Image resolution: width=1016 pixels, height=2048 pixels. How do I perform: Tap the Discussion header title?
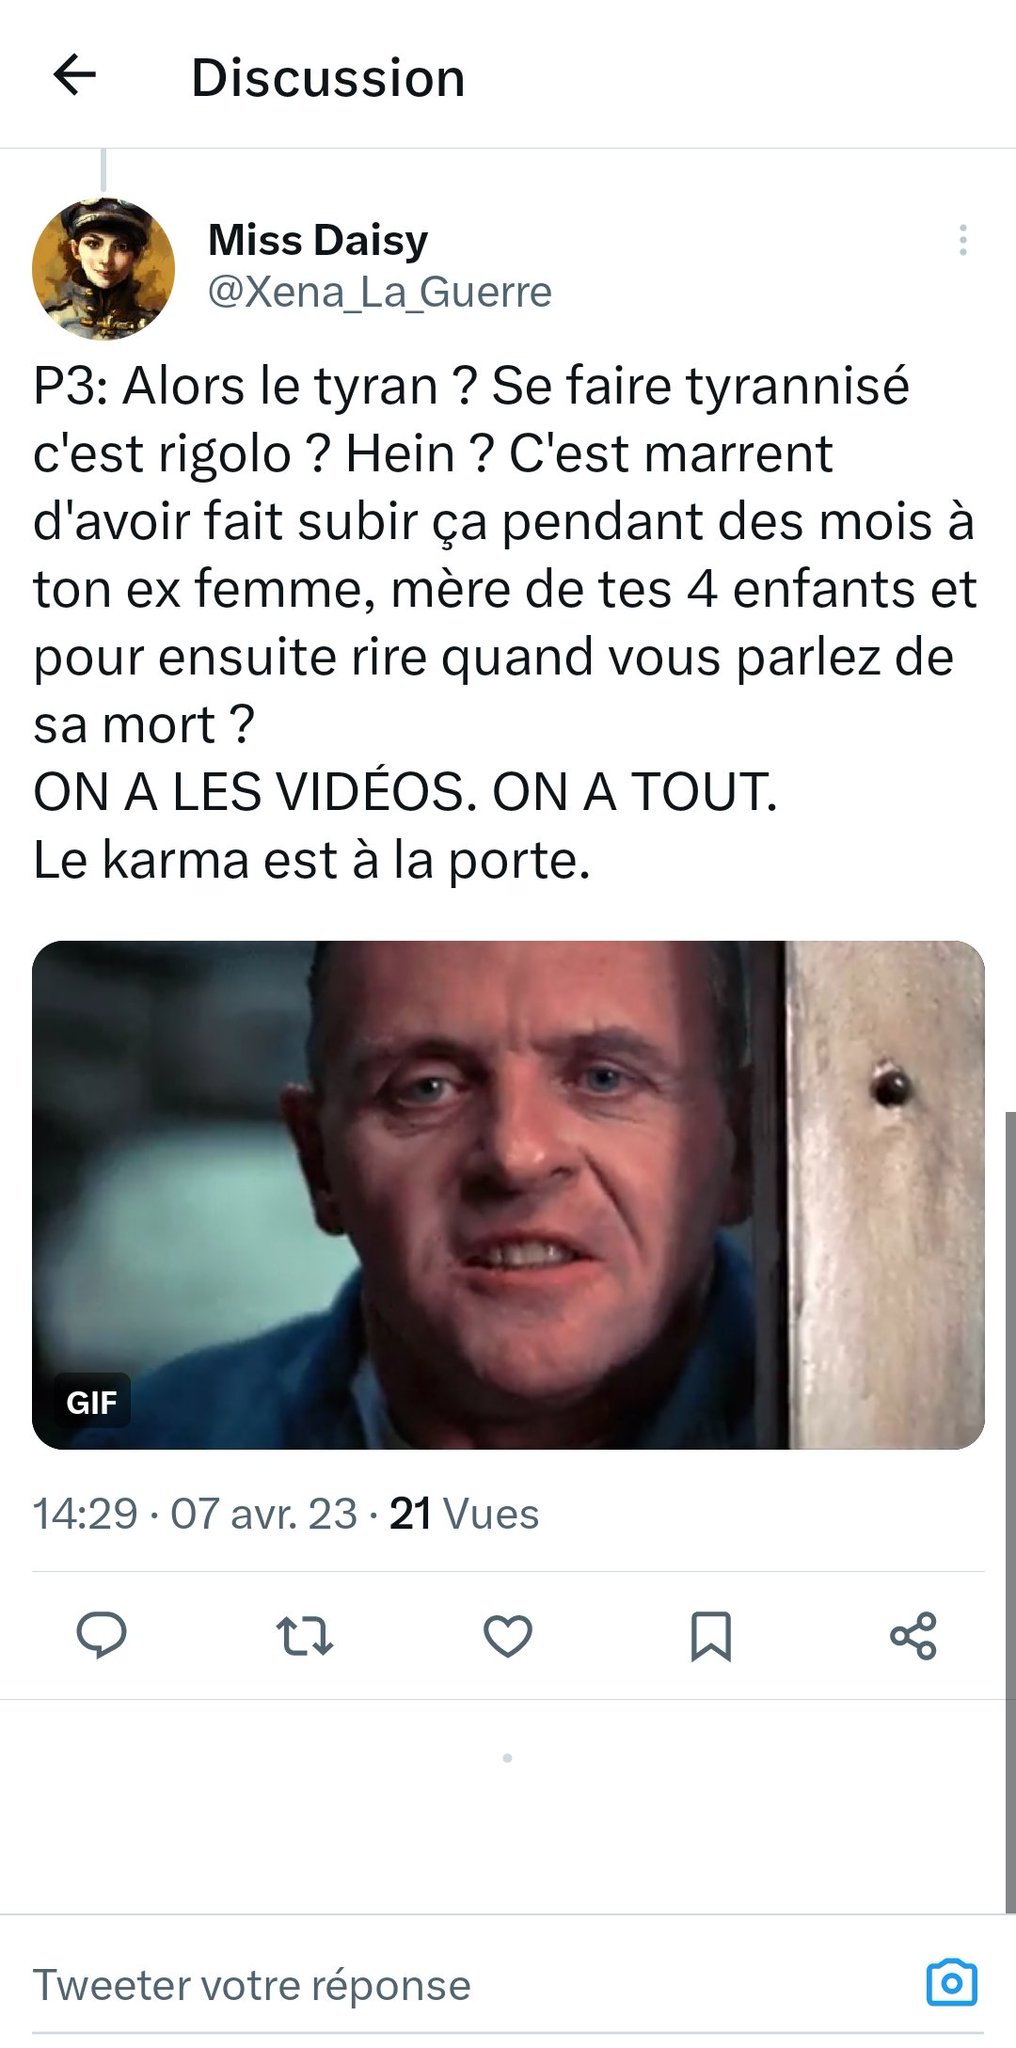(328, 78)
